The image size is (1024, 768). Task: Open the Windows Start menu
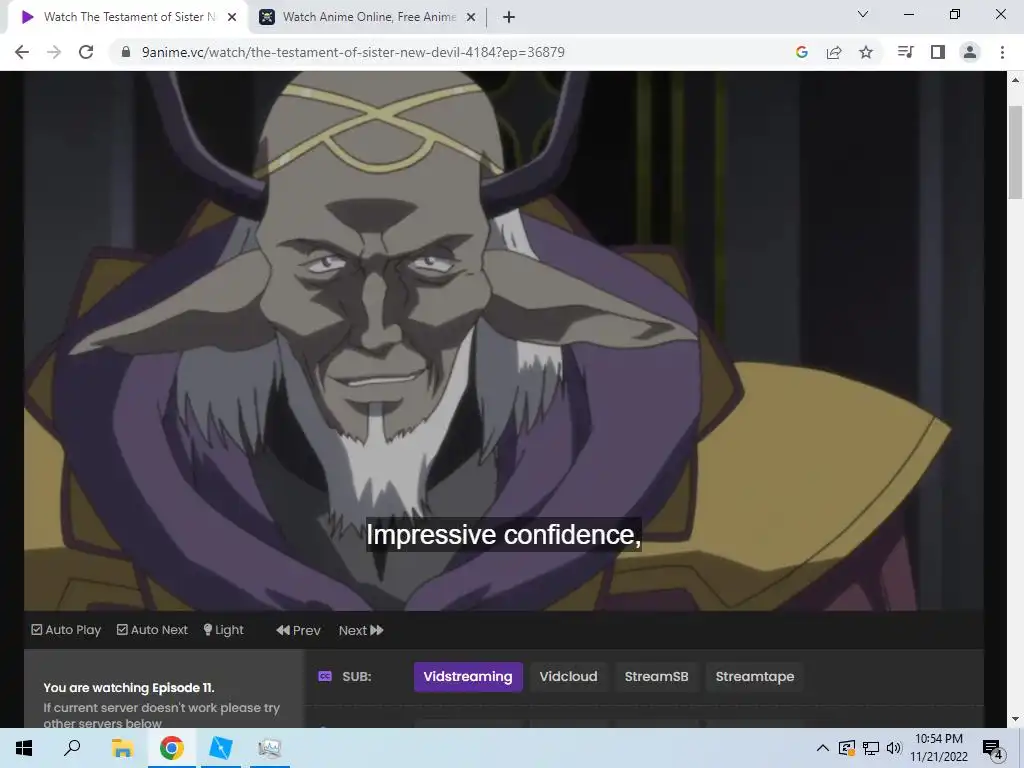click(24, 748)
